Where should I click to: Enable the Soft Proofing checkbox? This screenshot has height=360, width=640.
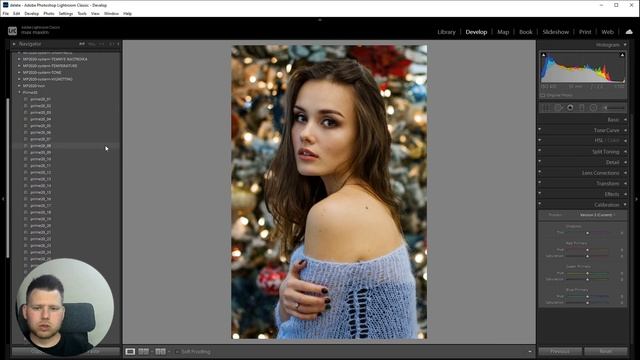point(177,351)
